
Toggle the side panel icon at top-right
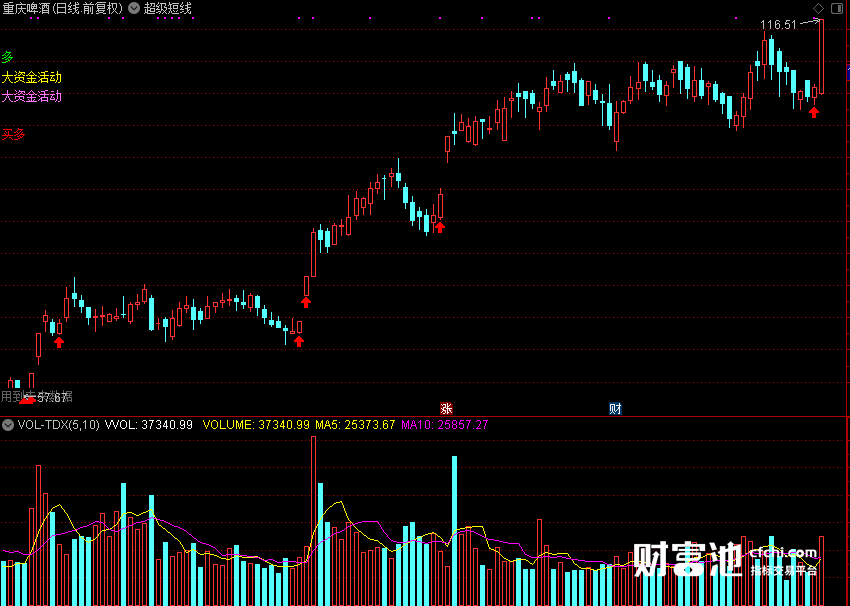tap(837, 8)
